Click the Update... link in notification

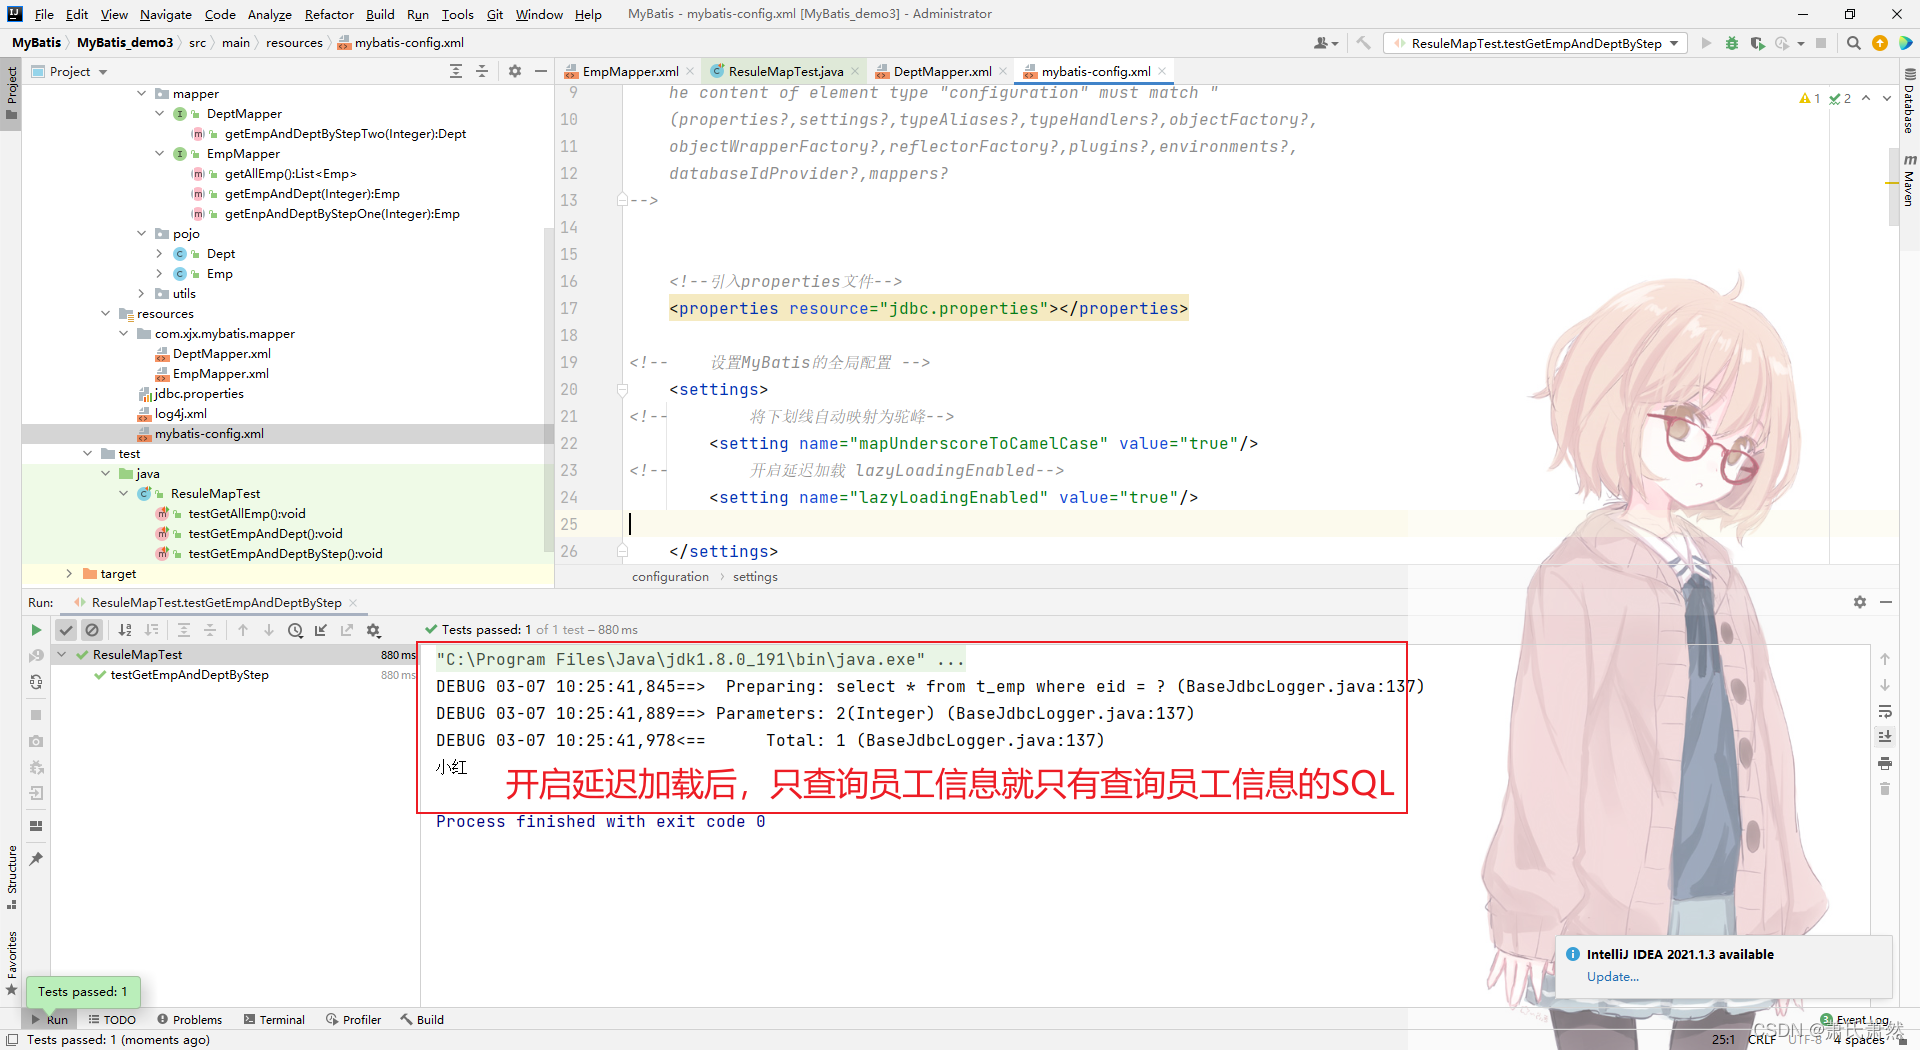point(1612,977)
